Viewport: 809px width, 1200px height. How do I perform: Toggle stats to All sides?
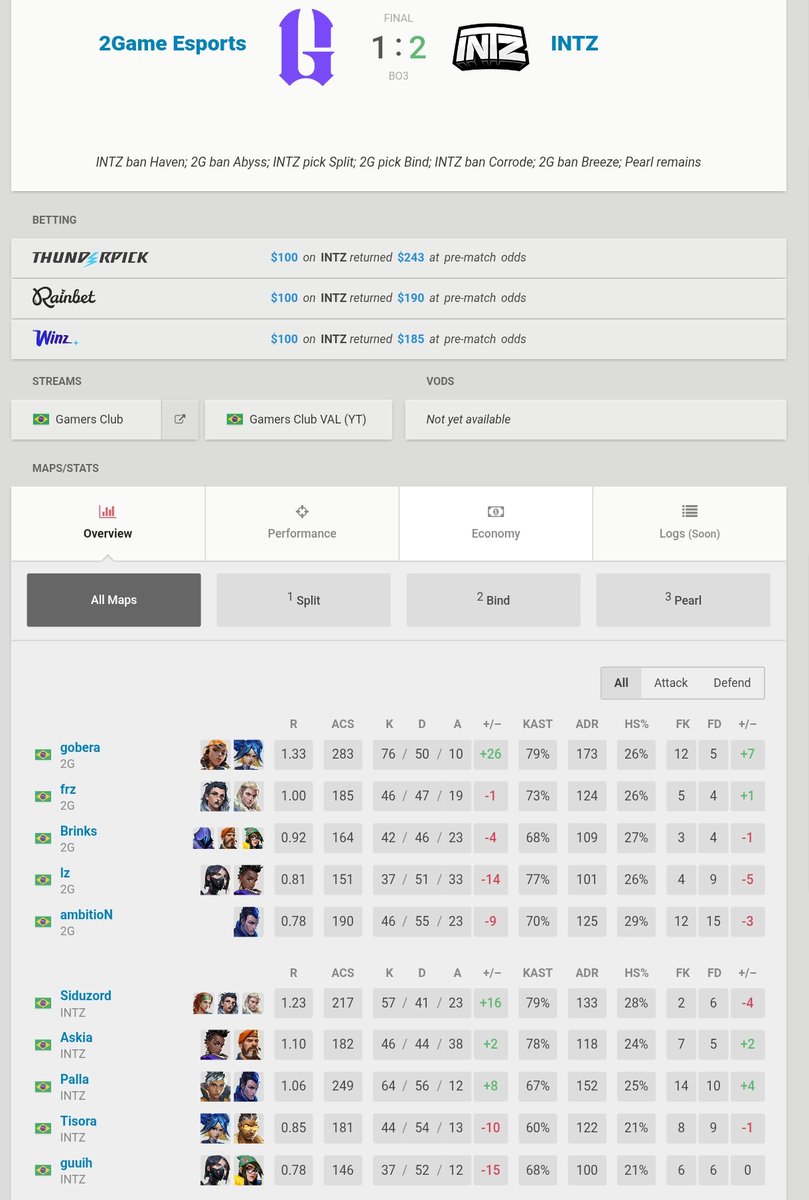(x=621, y=683)
